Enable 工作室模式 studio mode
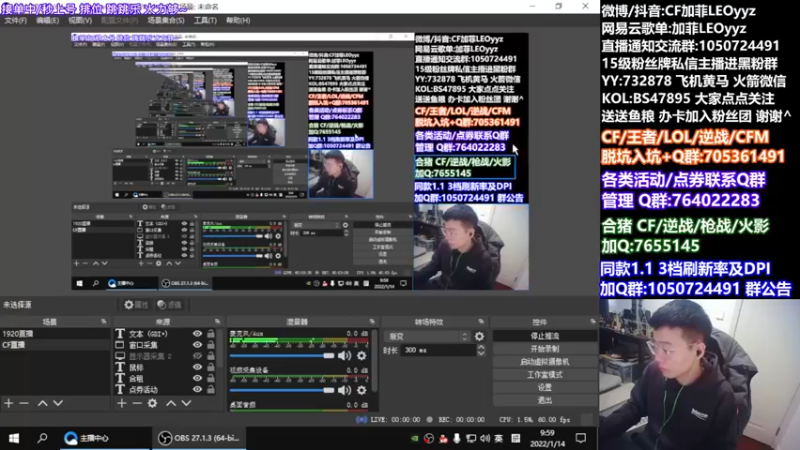This screenshot has height=450, width=800. (545, 374)
